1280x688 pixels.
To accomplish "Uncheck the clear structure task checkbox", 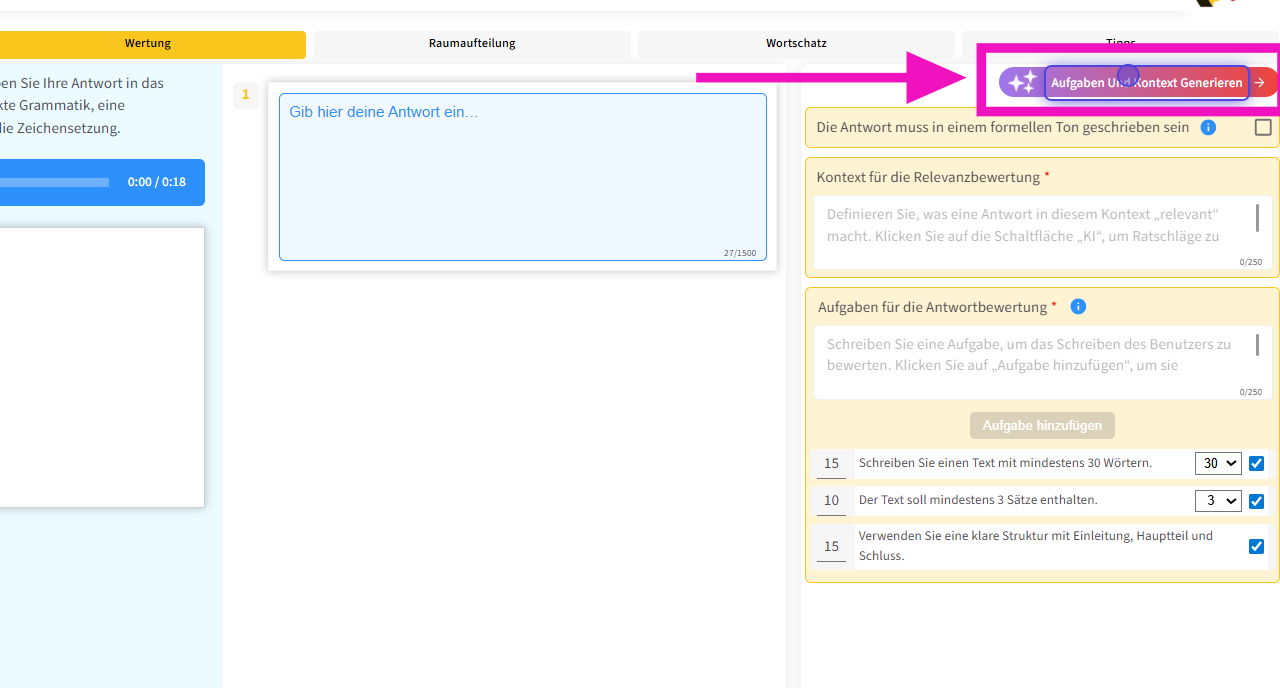I will click(x=1256, y=546).
